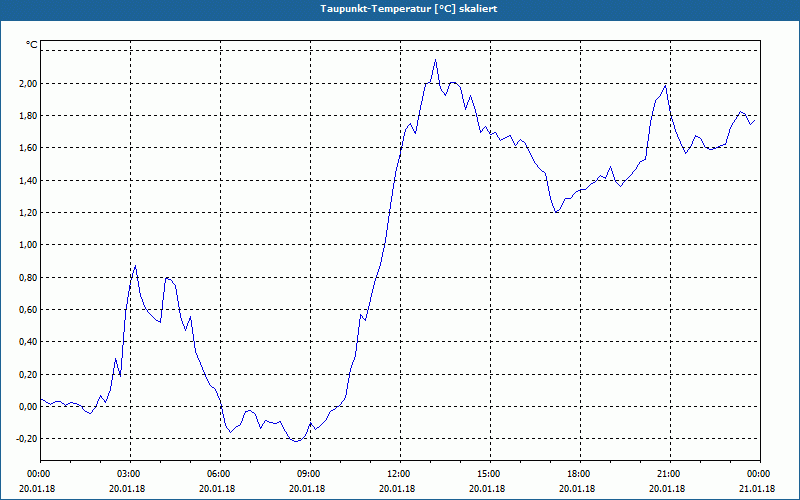Viewport: 800px width, 500px height.
Task: Click the '21.01.18' date label
Action: pyautogui.click(x=757, y=489)
